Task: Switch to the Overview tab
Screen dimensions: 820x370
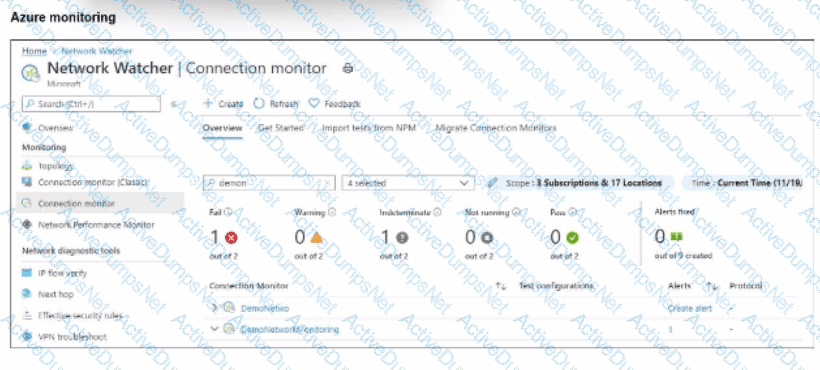Action: [222, 128]
